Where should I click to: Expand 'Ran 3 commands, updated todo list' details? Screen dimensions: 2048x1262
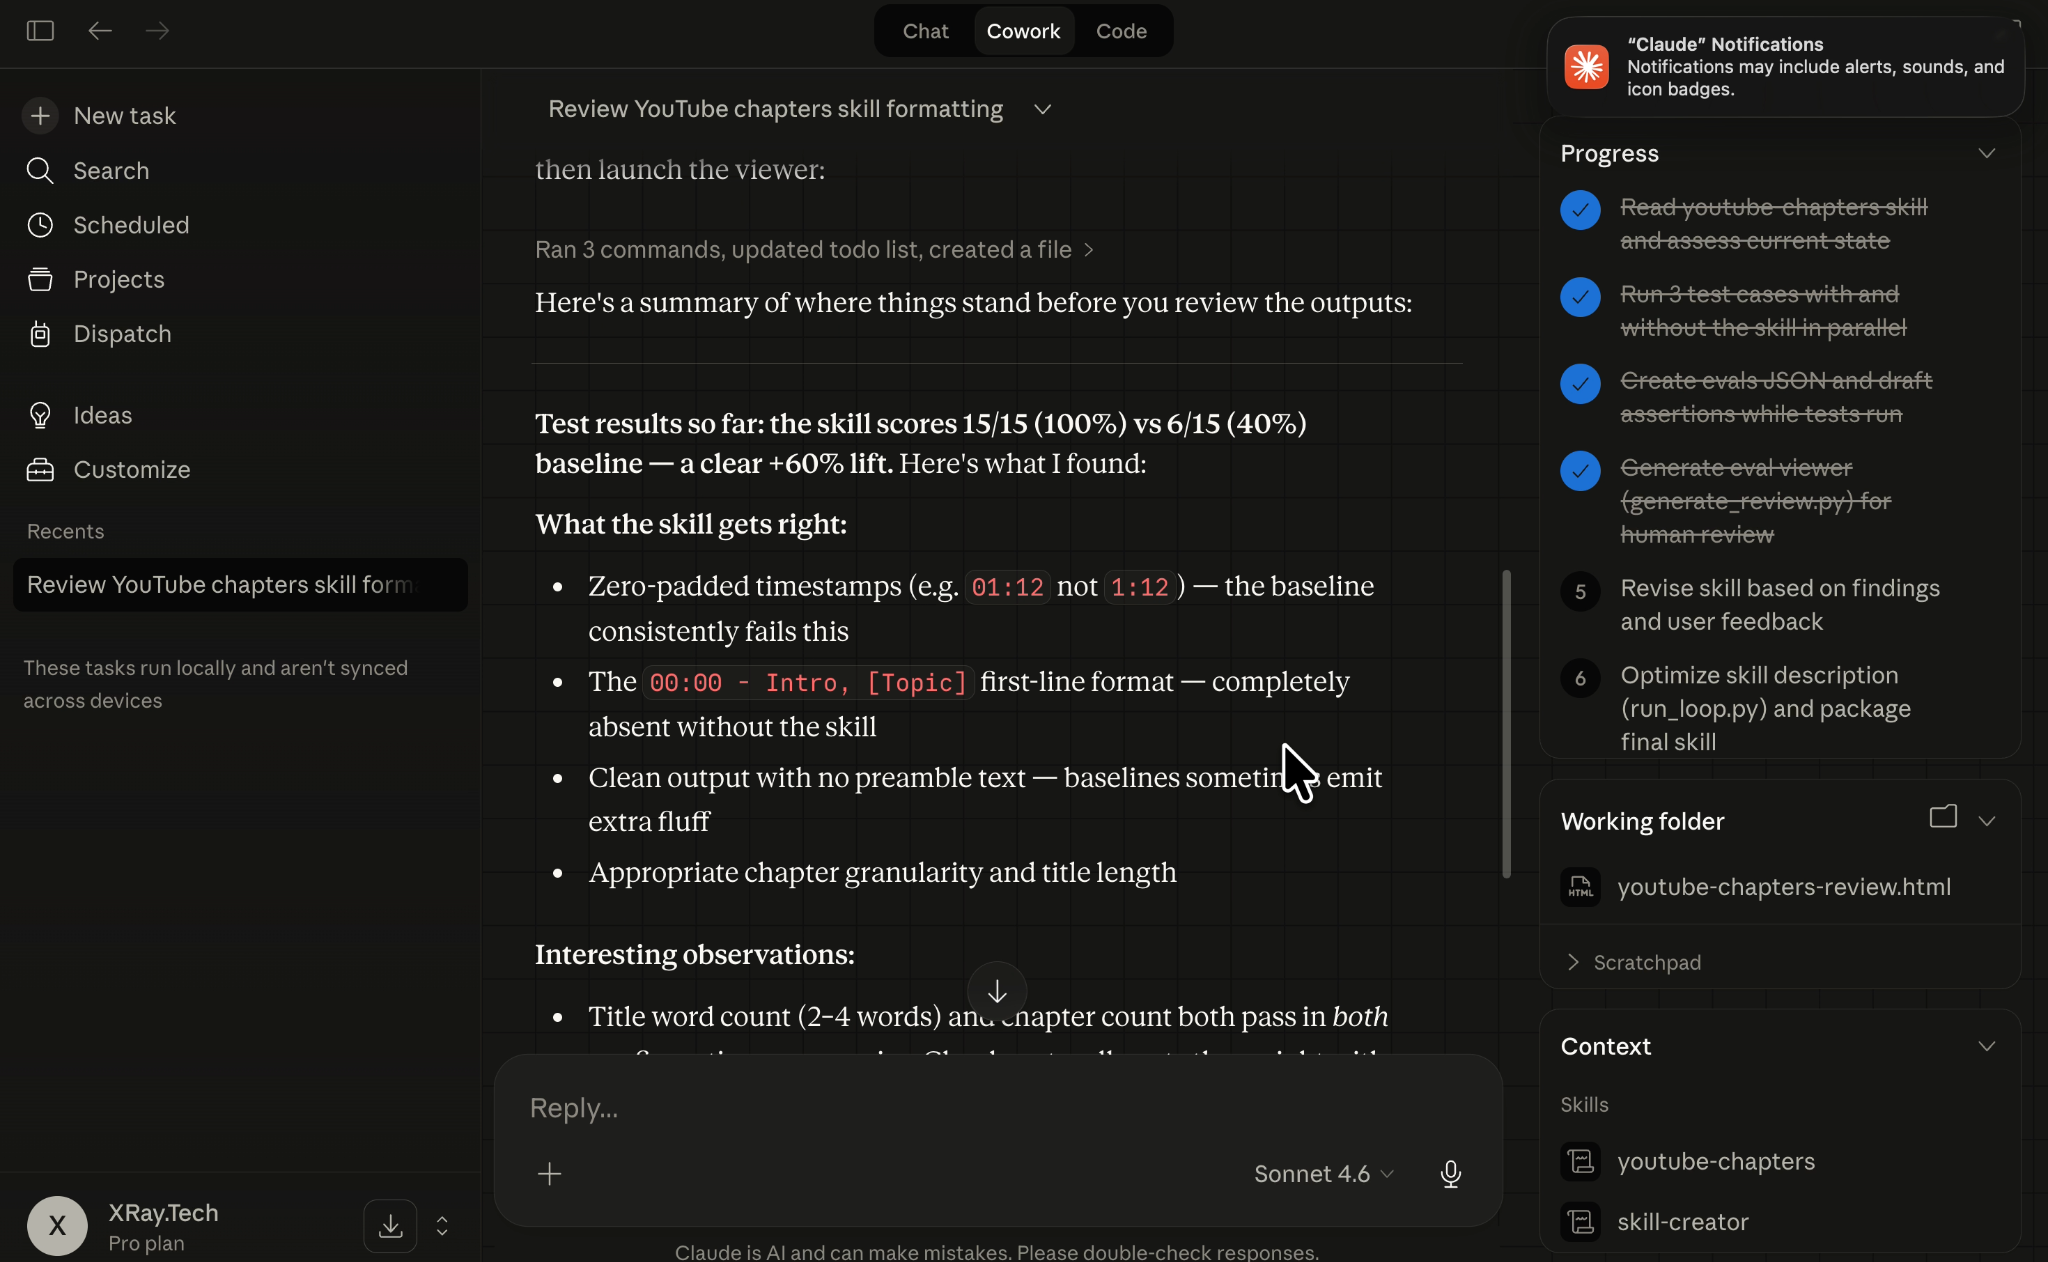point(814,250)
